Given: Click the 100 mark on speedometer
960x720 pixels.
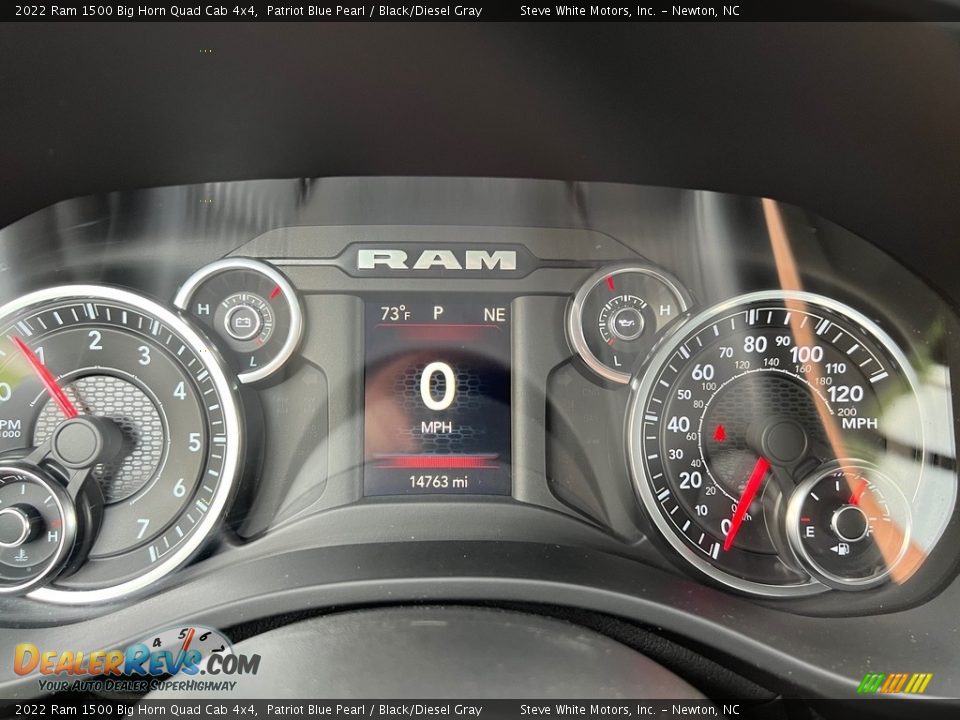Looking at the screenshot, I should 806,354.
